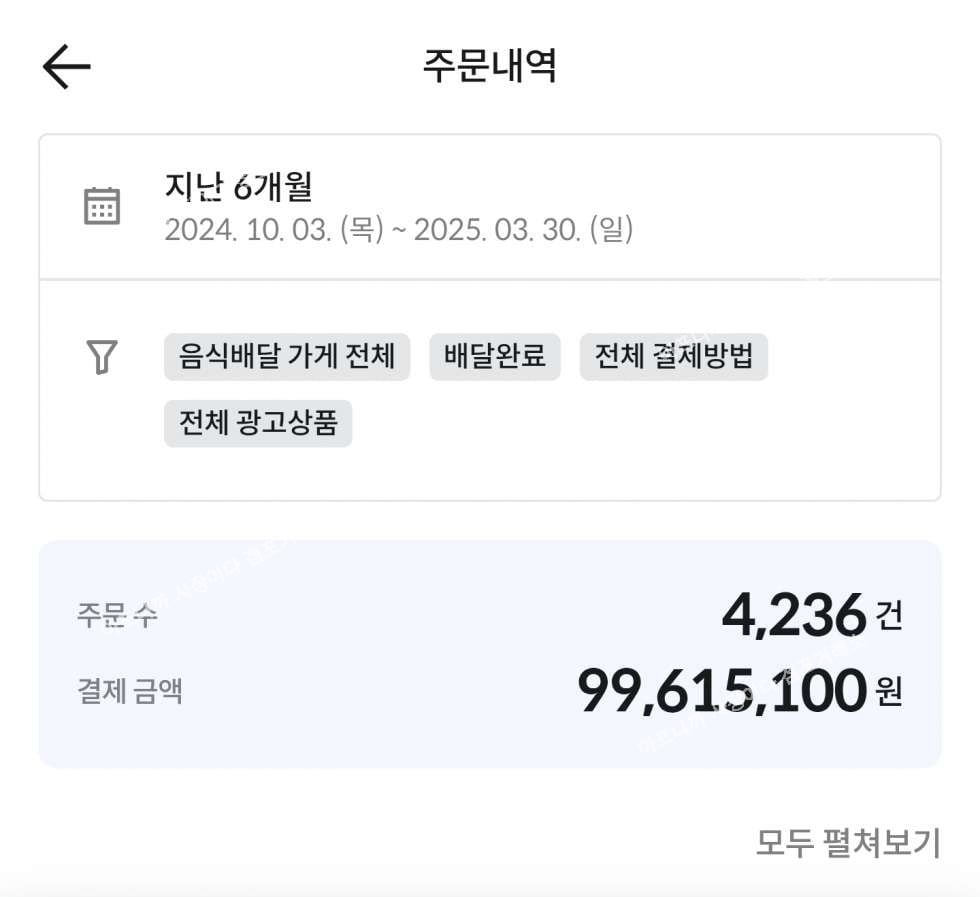Click the end date 2025. 03. 30. (일)
980x897 pixels.
(x=524, y=229)
